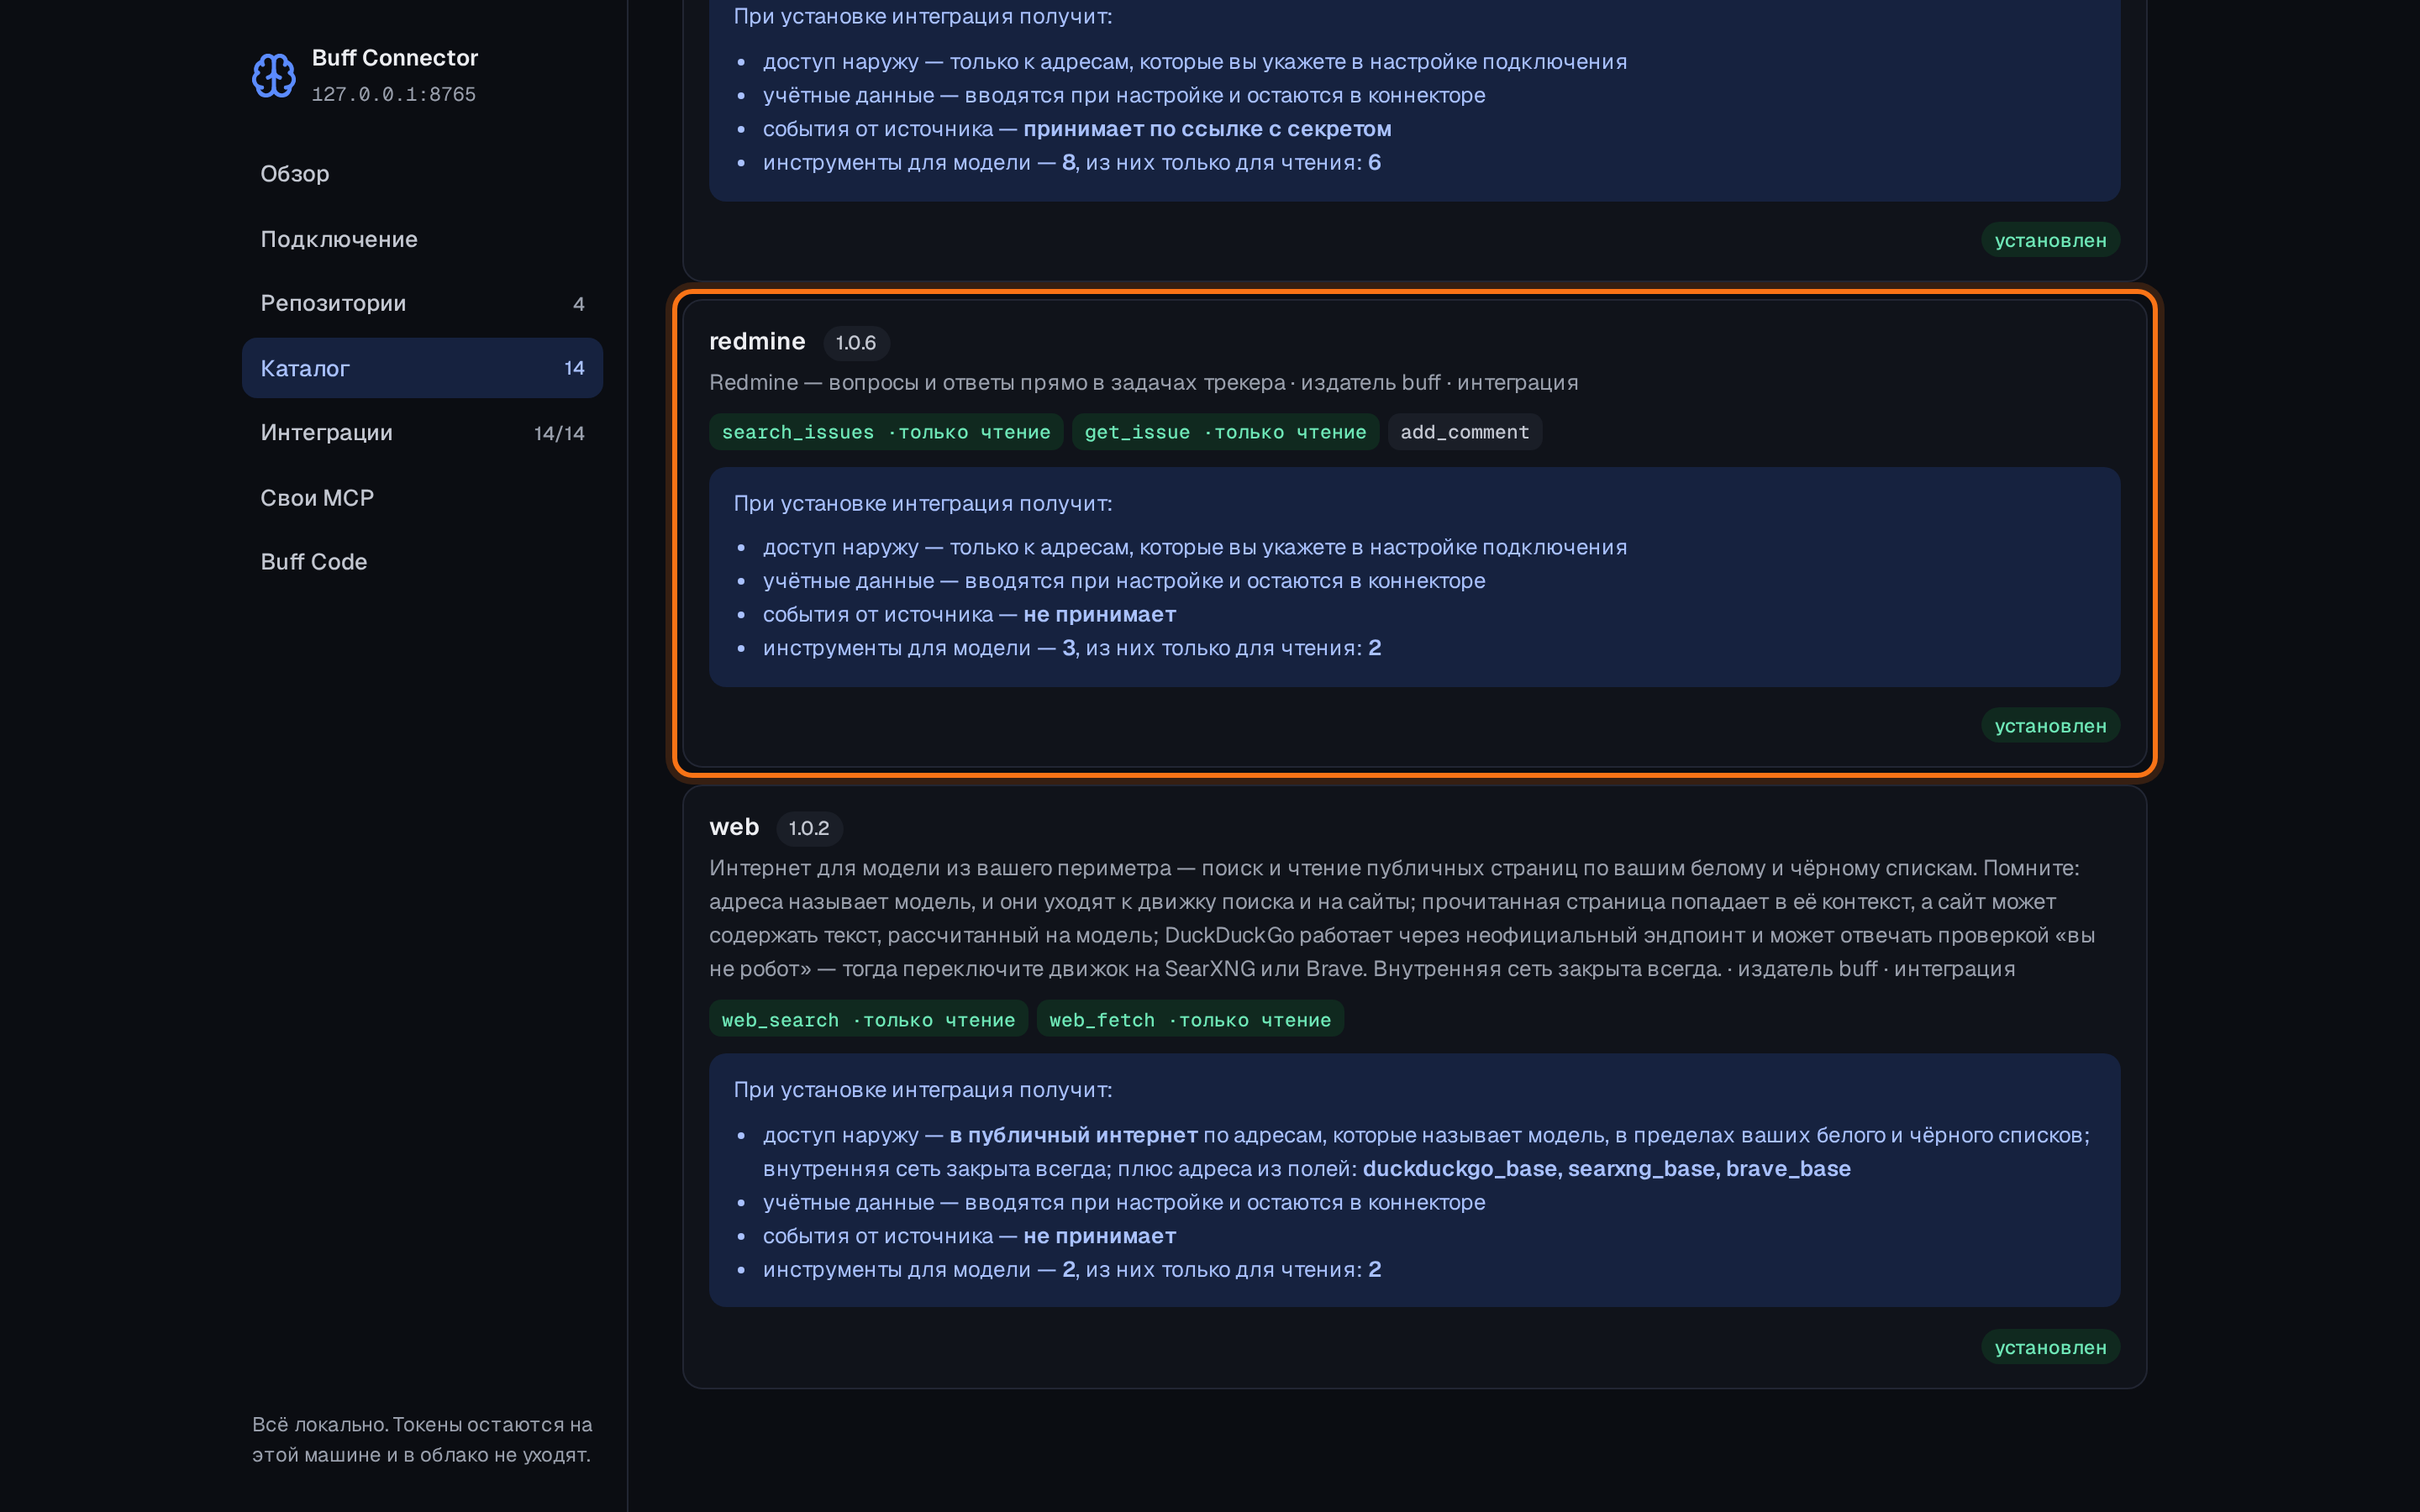Select the add_comment tool tag
2420x1512 pixels.
click(1464, 432)
